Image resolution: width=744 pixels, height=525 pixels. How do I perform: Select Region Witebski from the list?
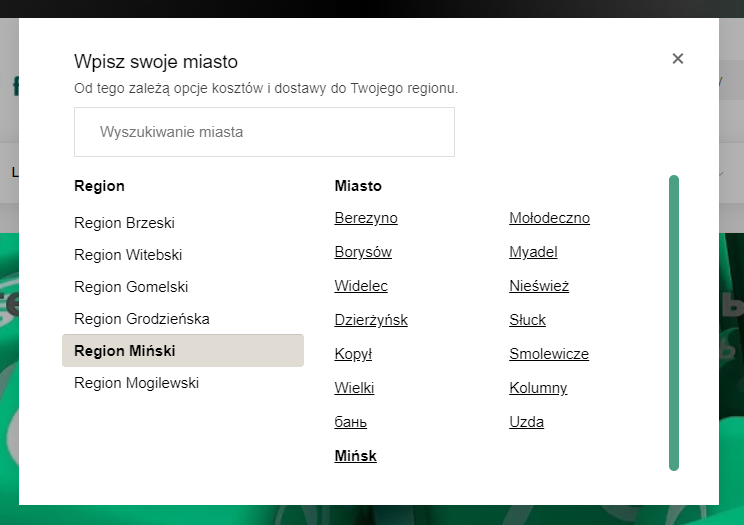(x=128, y=255)
